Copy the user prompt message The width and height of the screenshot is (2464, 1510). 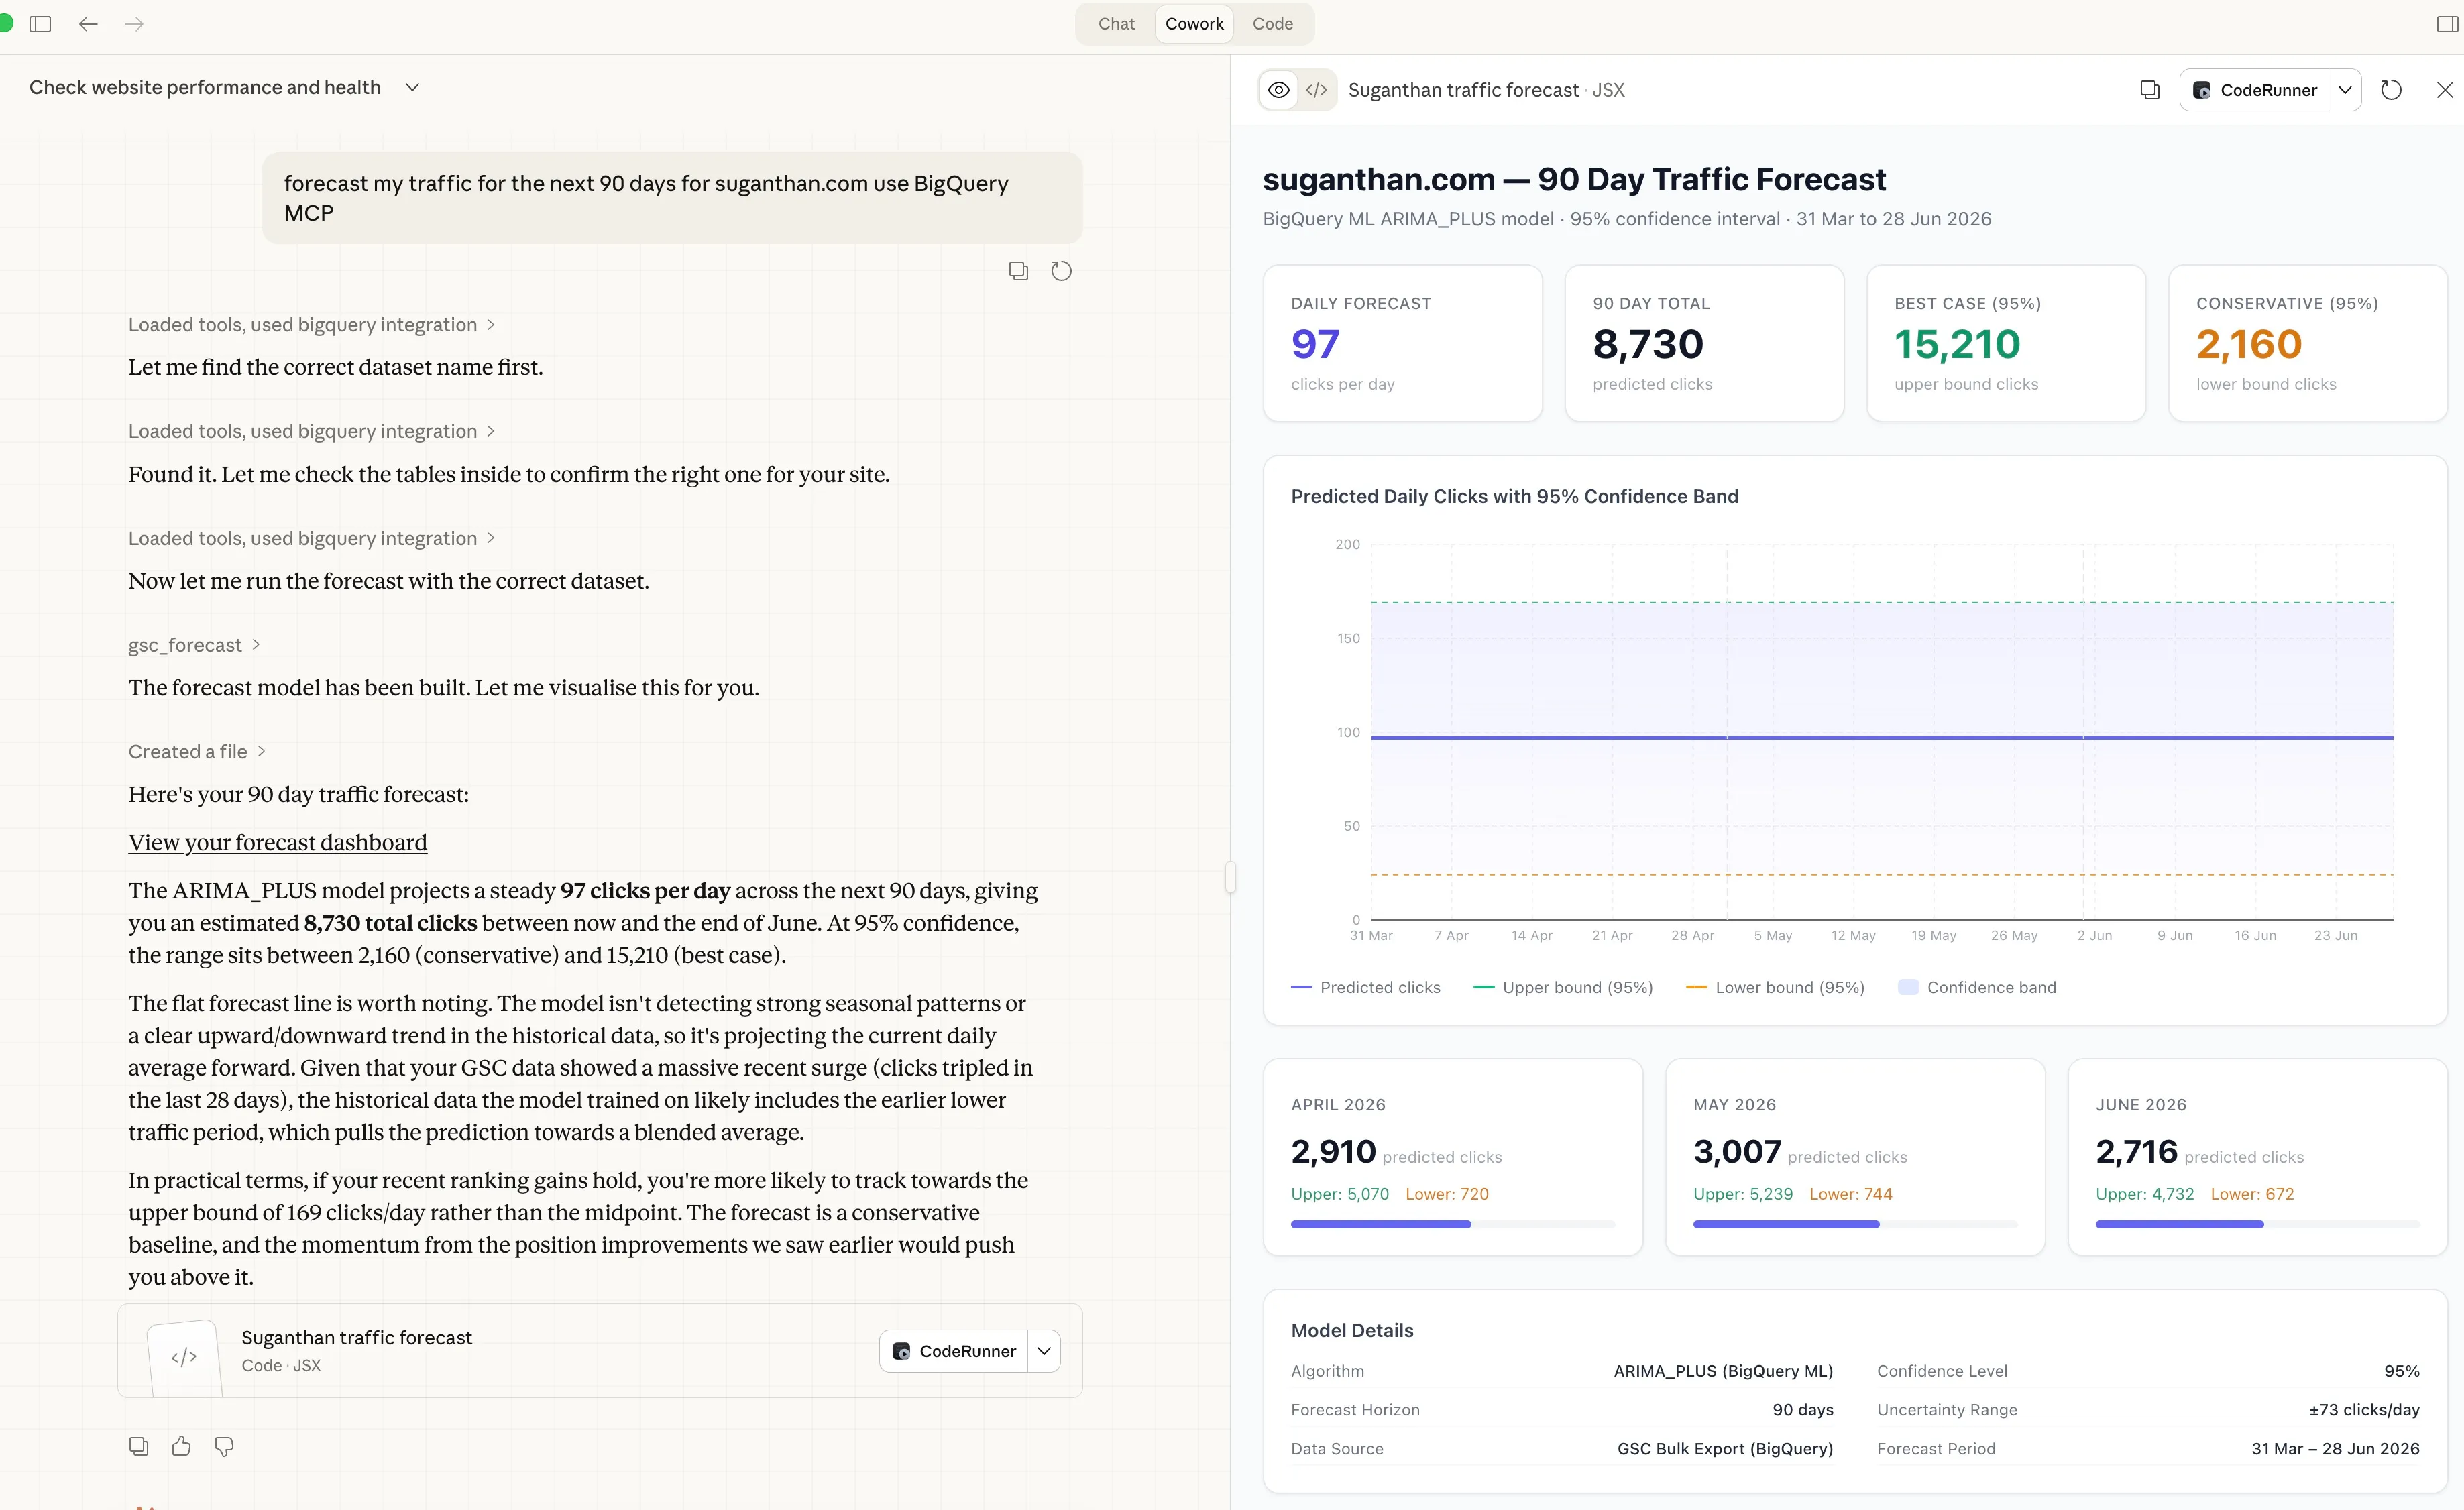[1018, 270]
